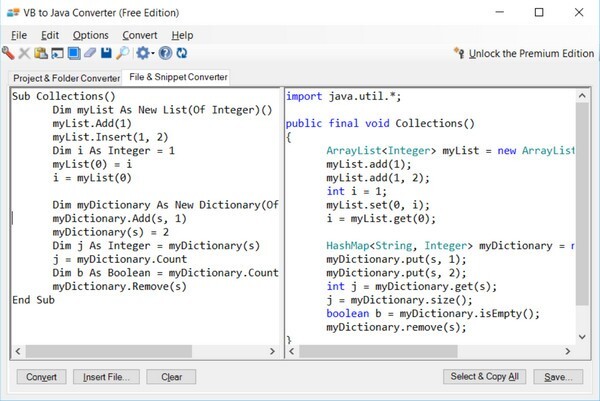Click the blue floppy disk save icon
Screen dimensions: 600x401
tap(106, 53)
